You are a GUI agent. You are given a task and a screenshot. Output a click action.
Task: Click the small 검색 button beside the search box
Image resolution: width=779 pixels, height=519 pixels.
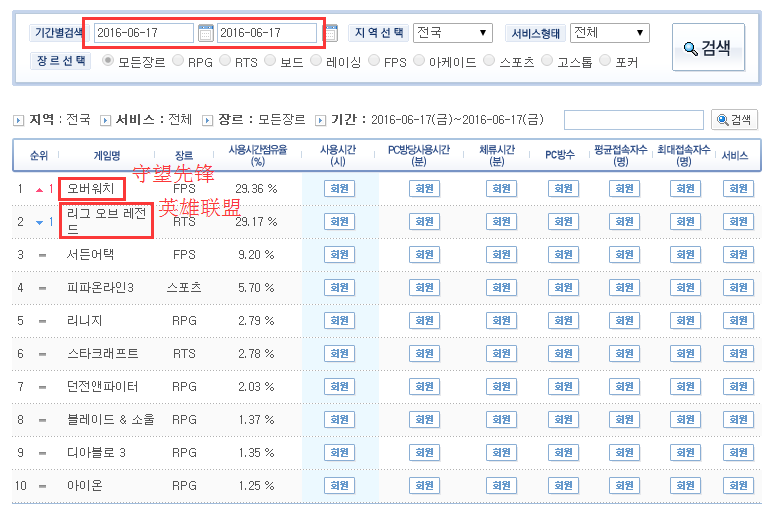[x=734, y=120]
